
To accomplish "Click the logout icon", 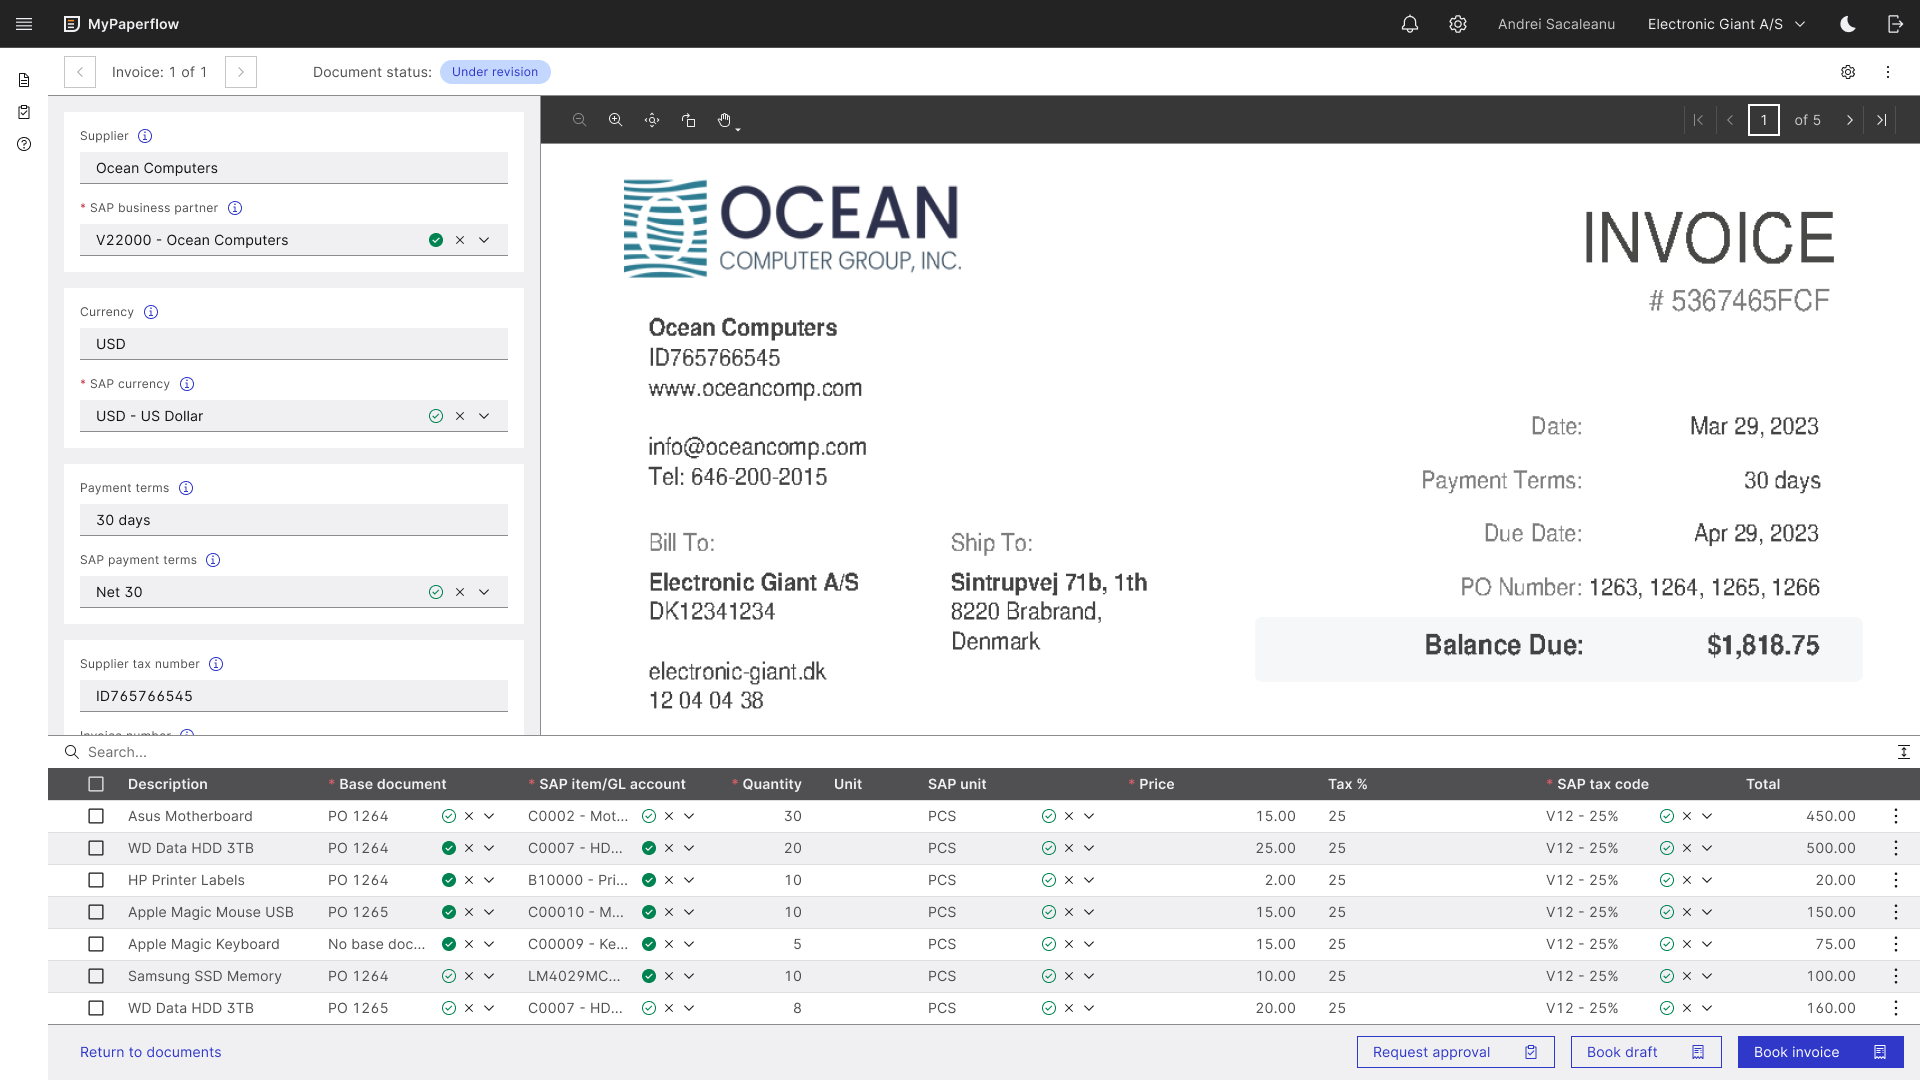I will pyautogui.click(x=1895, y=24).
